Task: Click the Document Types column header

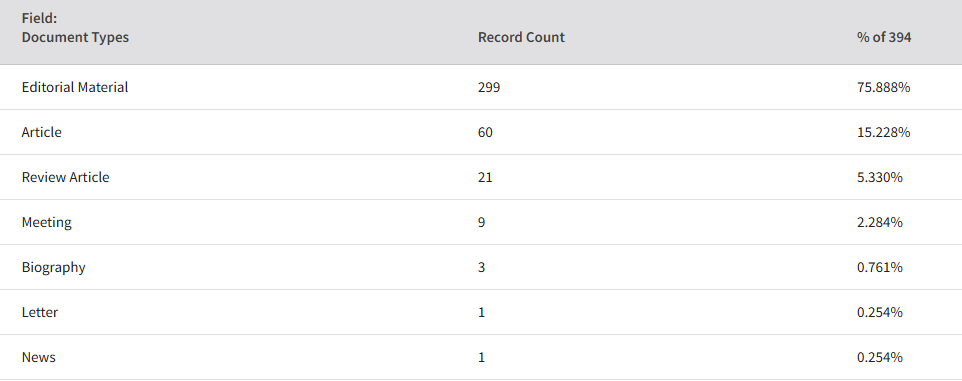Action: coord(75,37)
